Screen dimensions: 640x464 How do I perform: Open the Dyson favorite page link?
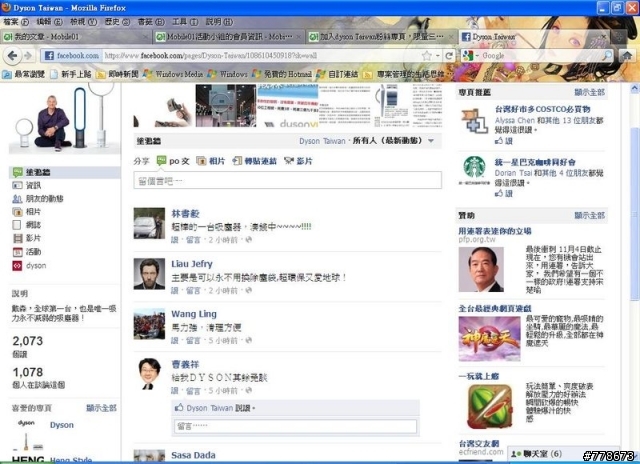pos(62,425)
